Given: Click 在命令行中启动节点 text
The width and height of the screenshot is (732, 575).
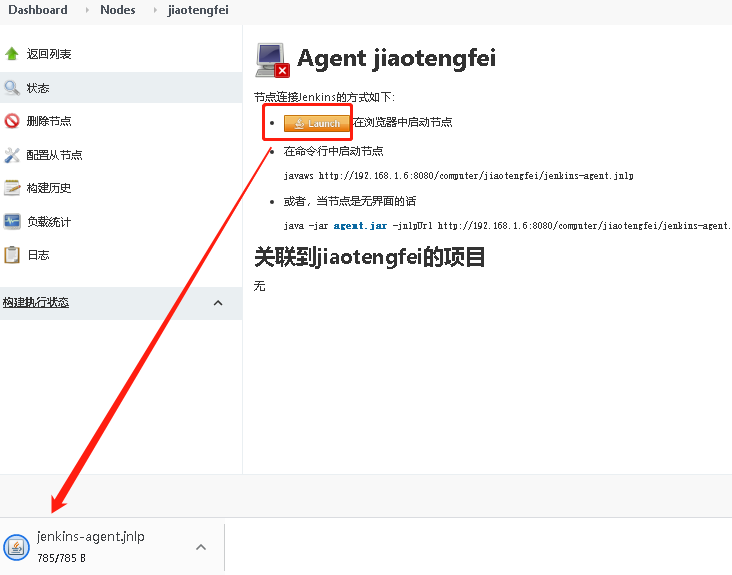Looking at the screenshot, I should coord(333,151).
